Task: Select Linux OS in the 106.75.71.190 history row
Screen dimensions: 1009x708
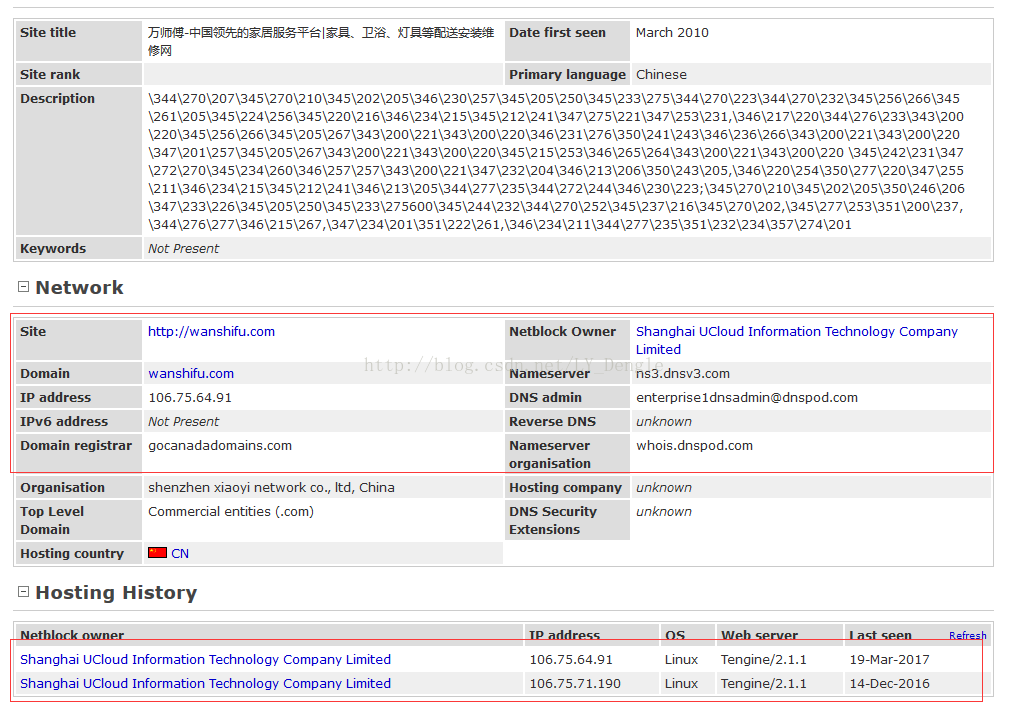Action: tap(681, 683)
